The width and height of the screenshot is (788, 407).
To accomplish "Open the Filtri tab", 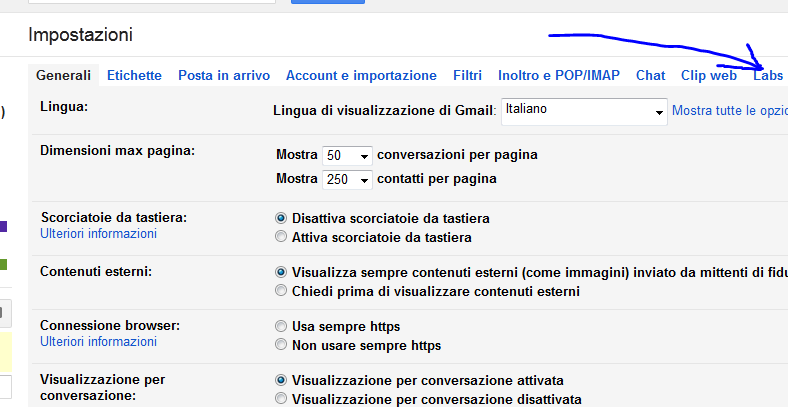I will tap(467, 75).
